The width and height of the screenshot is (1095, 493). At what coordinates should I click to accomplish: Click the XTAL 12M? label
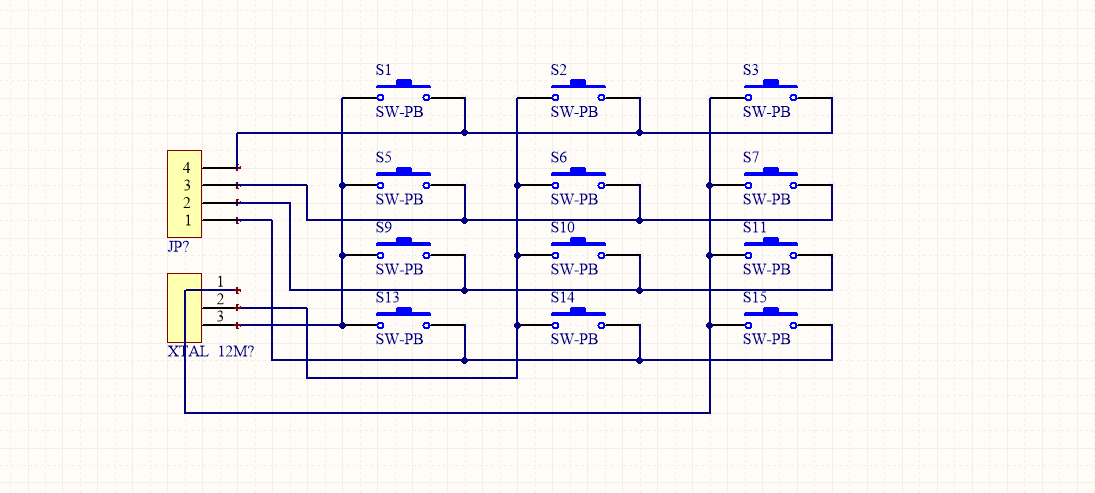coord(210,351)
